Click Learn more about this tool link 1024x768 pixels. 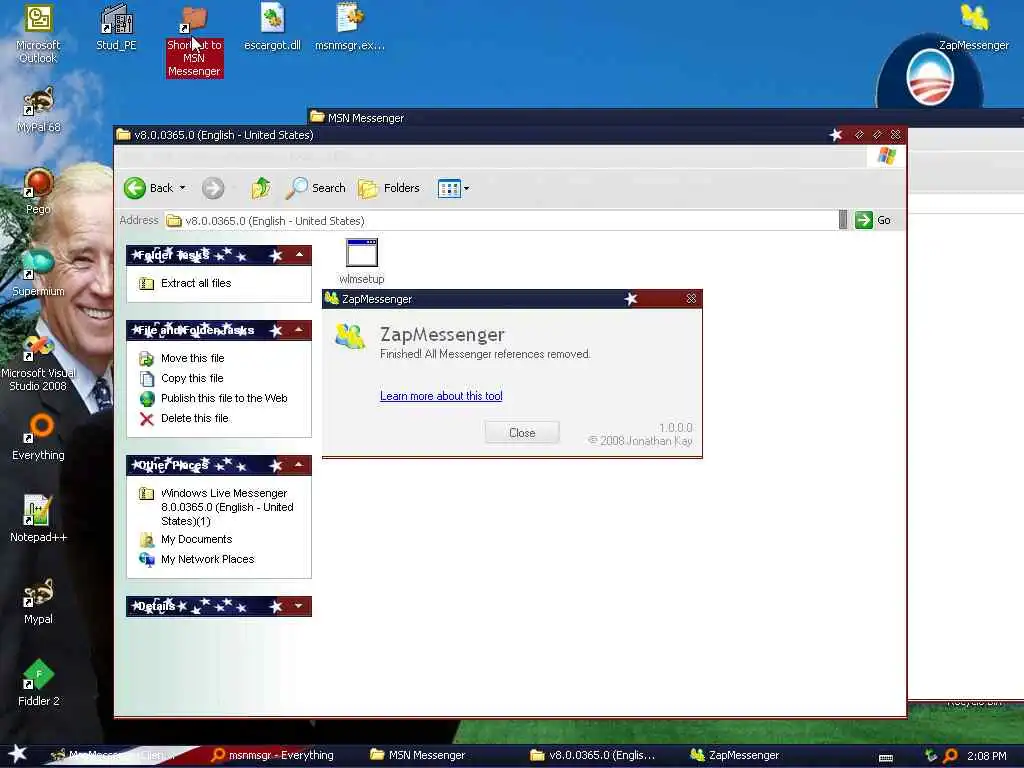coord(441,396)
